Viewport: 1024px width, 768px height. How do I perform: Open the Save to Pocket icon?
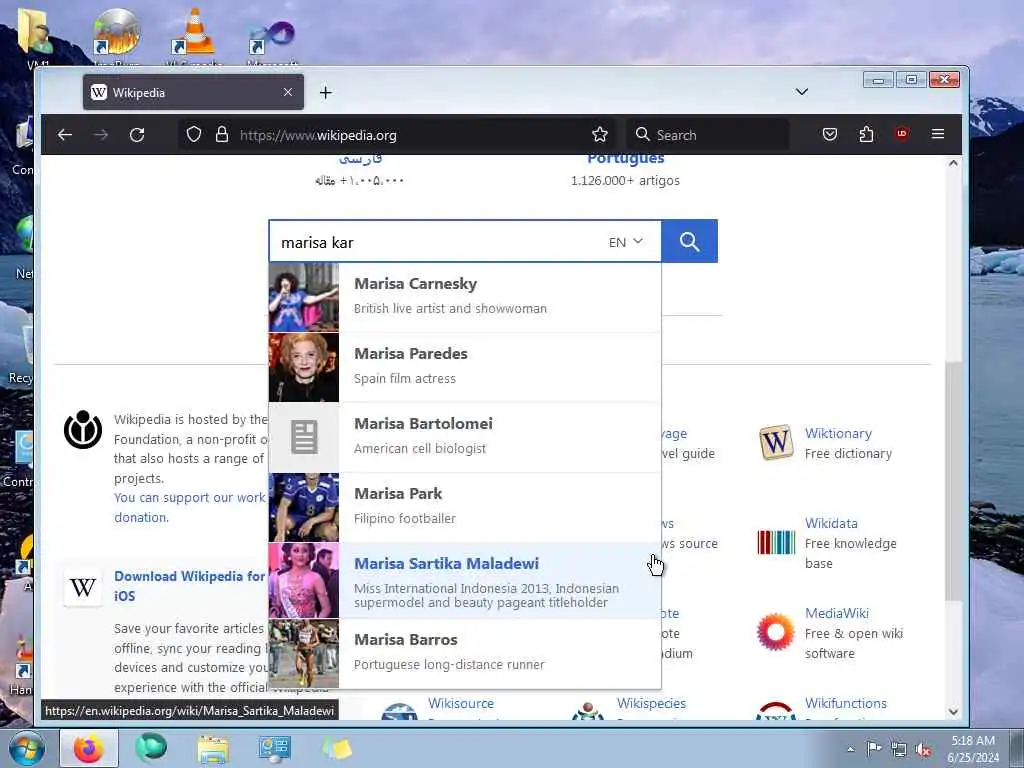pyautogui.click(x=829, y=135)
